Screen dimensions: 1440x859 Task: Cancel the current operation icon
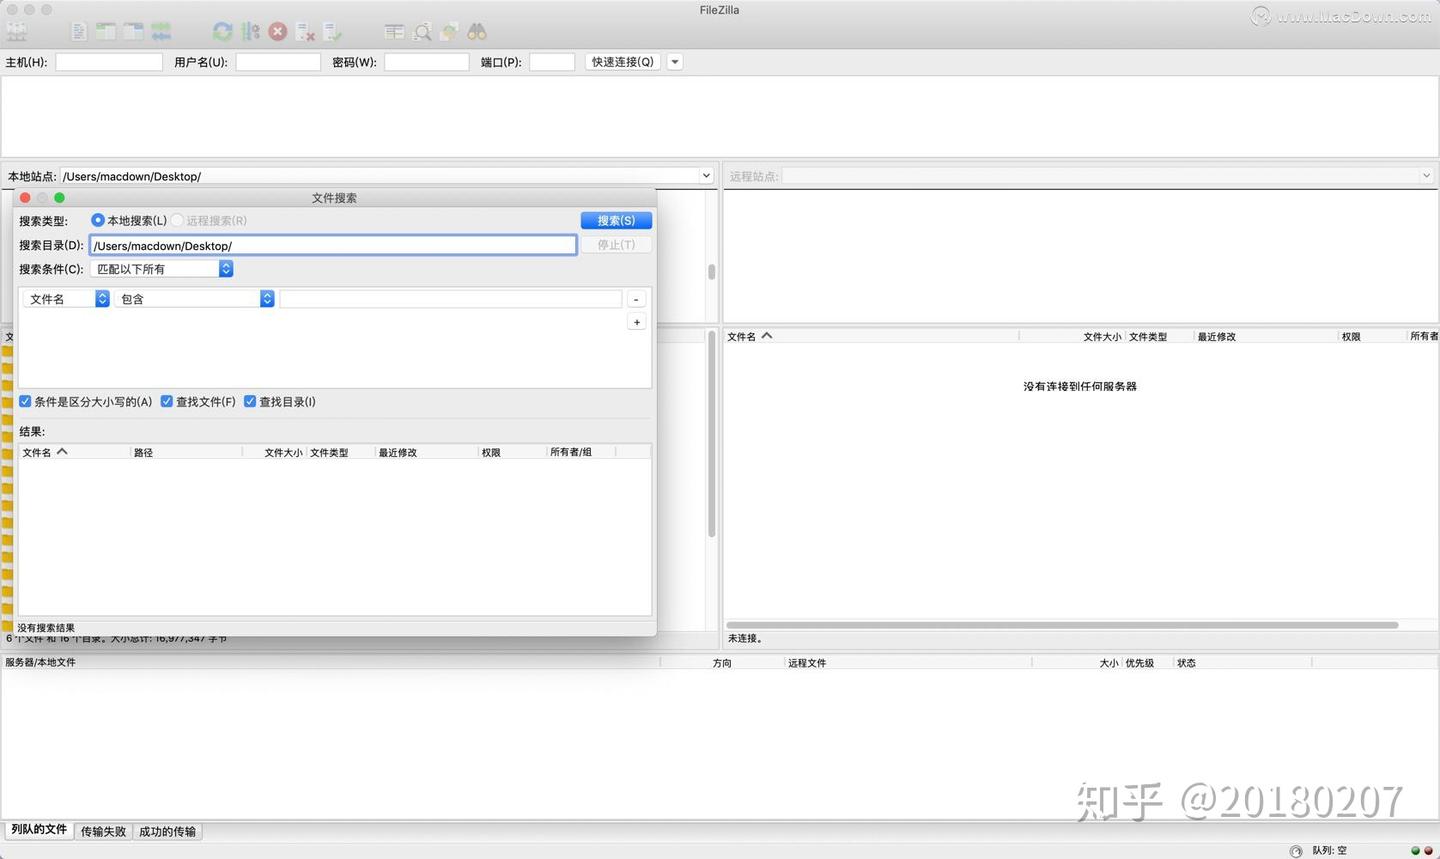point(278,31)
